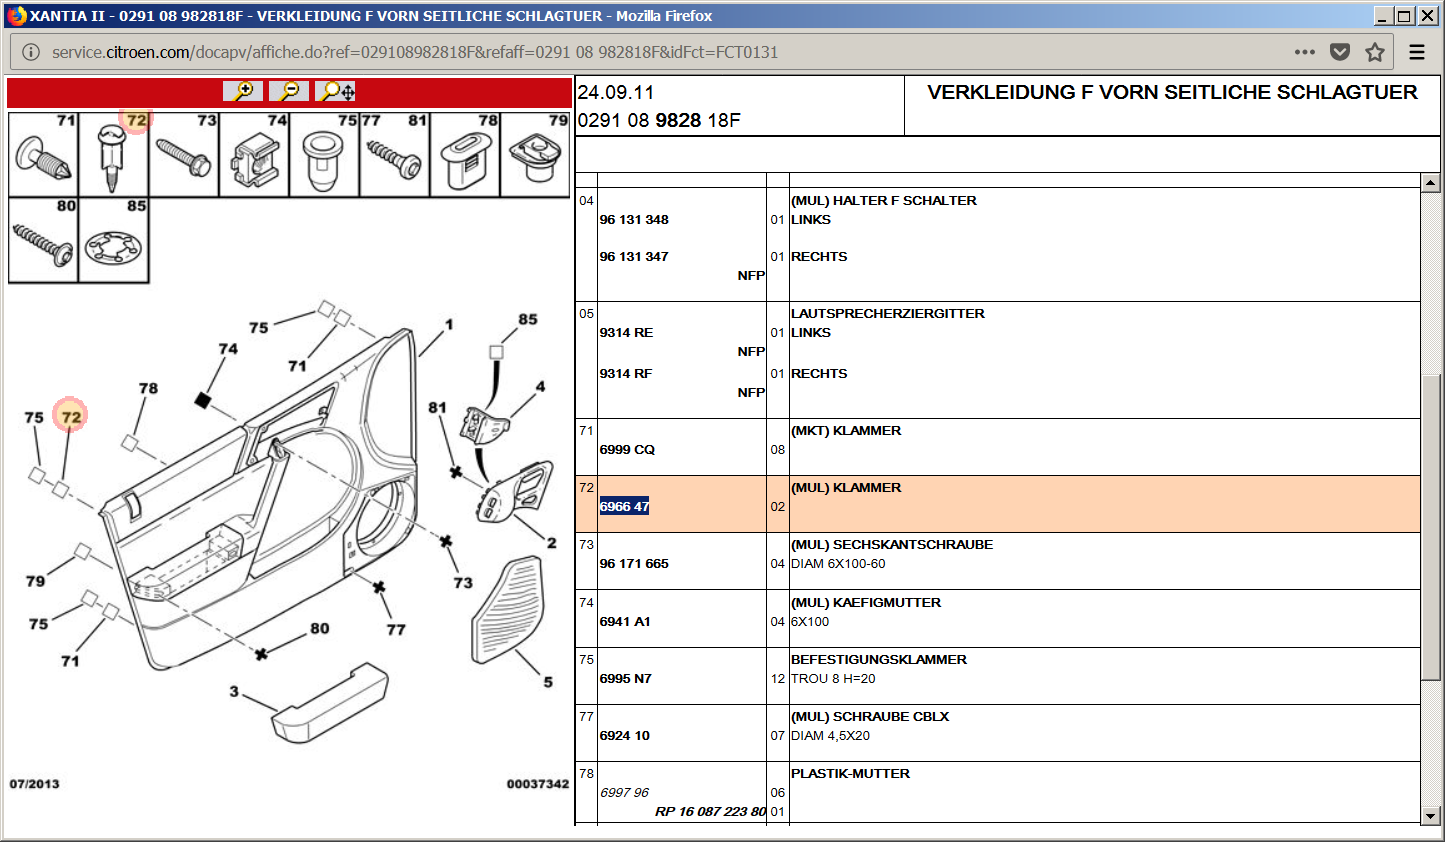Select part number 96 131 348

[x=634, y=220]
